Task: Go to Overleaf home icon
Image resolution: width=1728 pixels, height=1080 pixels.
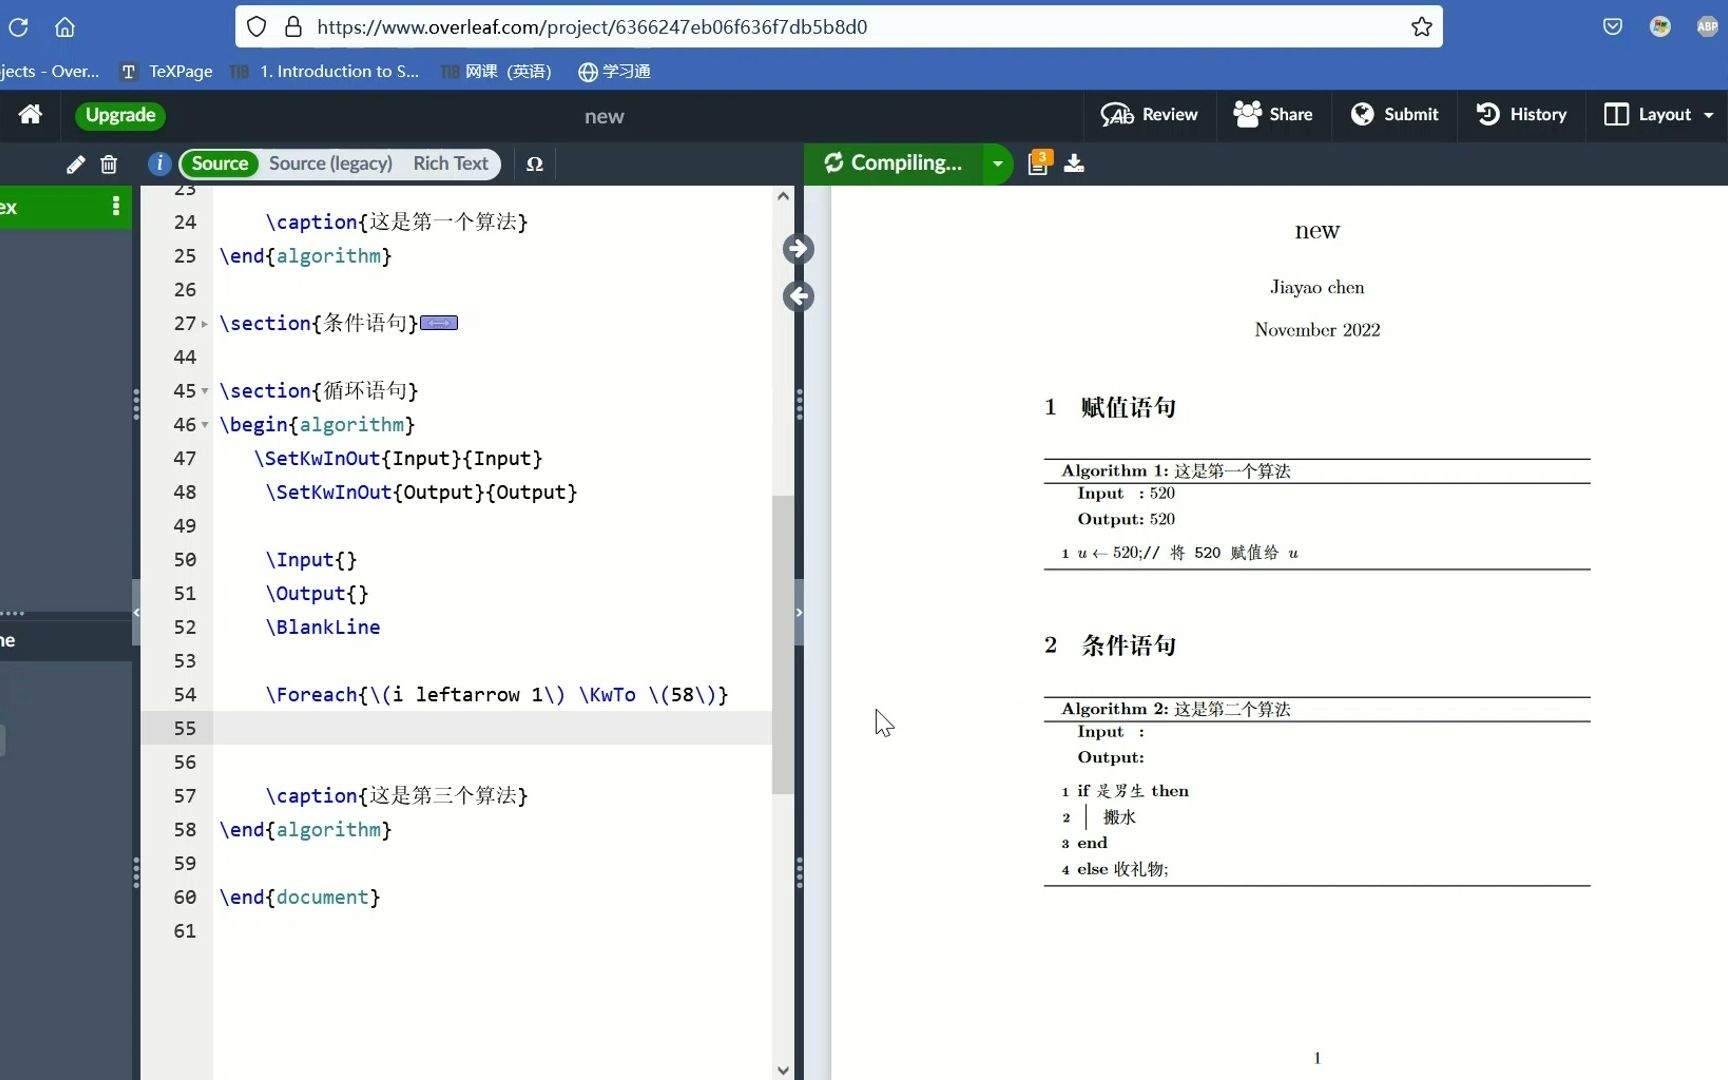Action: [x=29, y=115]
